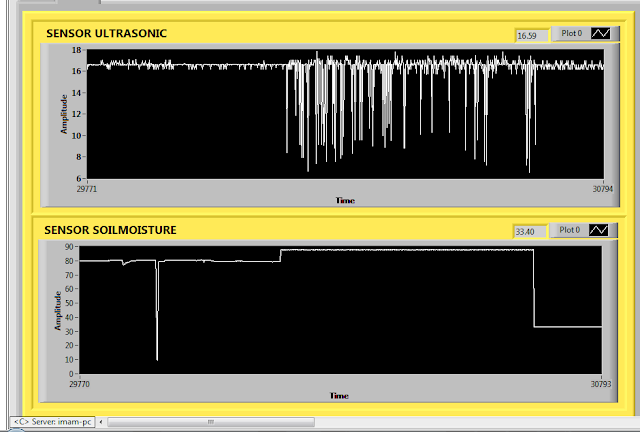Click ultrasonic x-axis start value 29771
The height and width of the screenshot is (432, 640).
[x=87, y=189]
